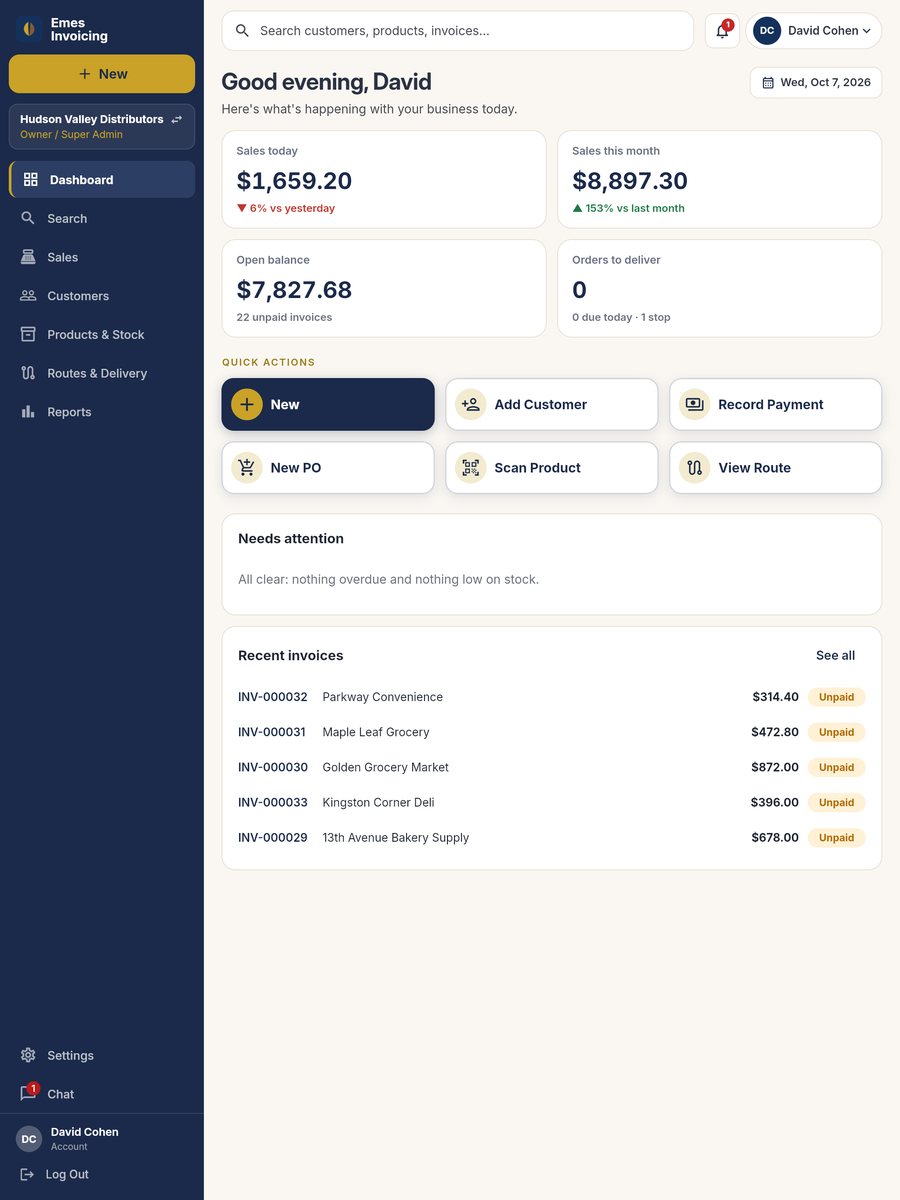Click the DC avatar at sidebar bottom
900x1200 pixels.
tap(29, 1138)
